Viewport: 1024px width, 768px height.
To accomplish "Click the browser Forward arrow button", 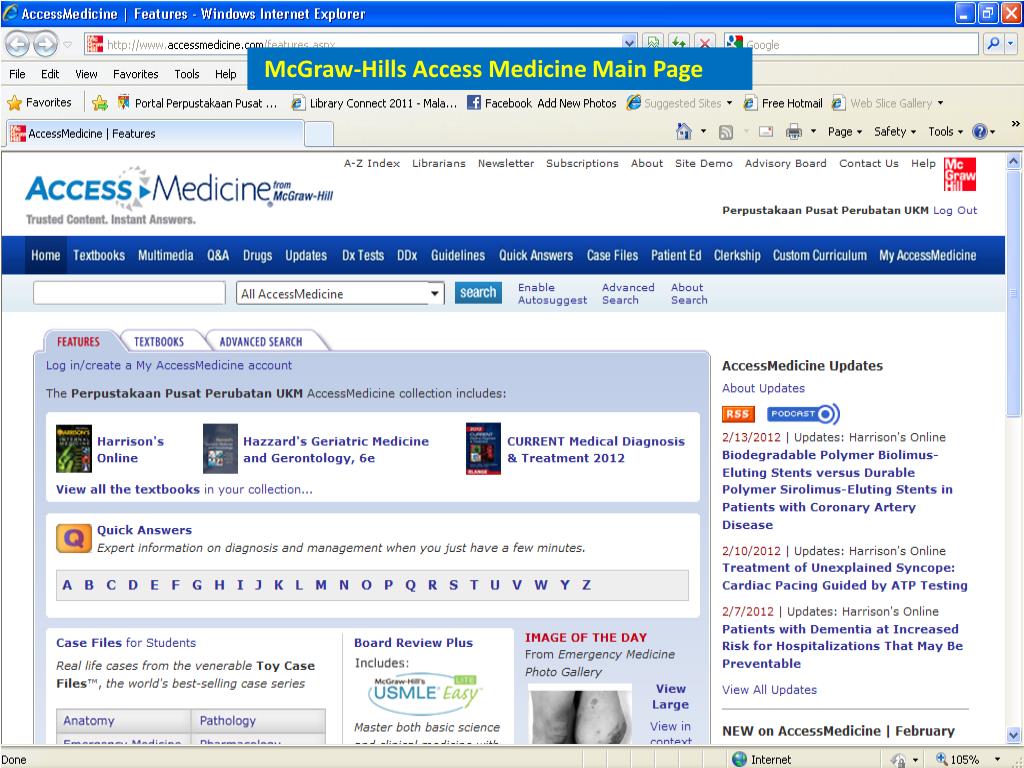I will click(x=45, y=44).
